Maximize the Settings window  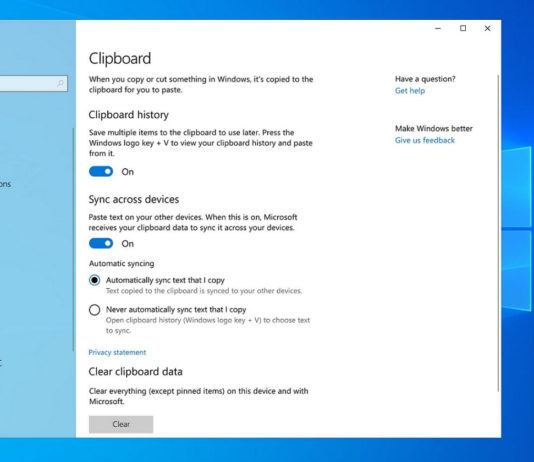click(x=463, y=28)
